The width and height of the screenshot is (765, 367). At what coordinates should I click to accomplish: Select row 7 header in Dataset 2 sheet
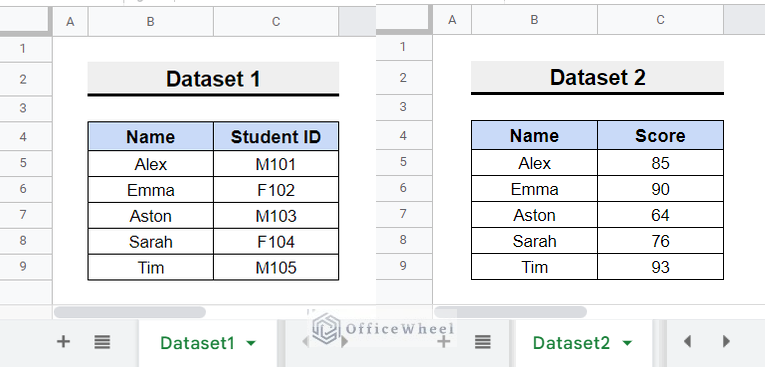pyautogui.click(x=403, y=214)
